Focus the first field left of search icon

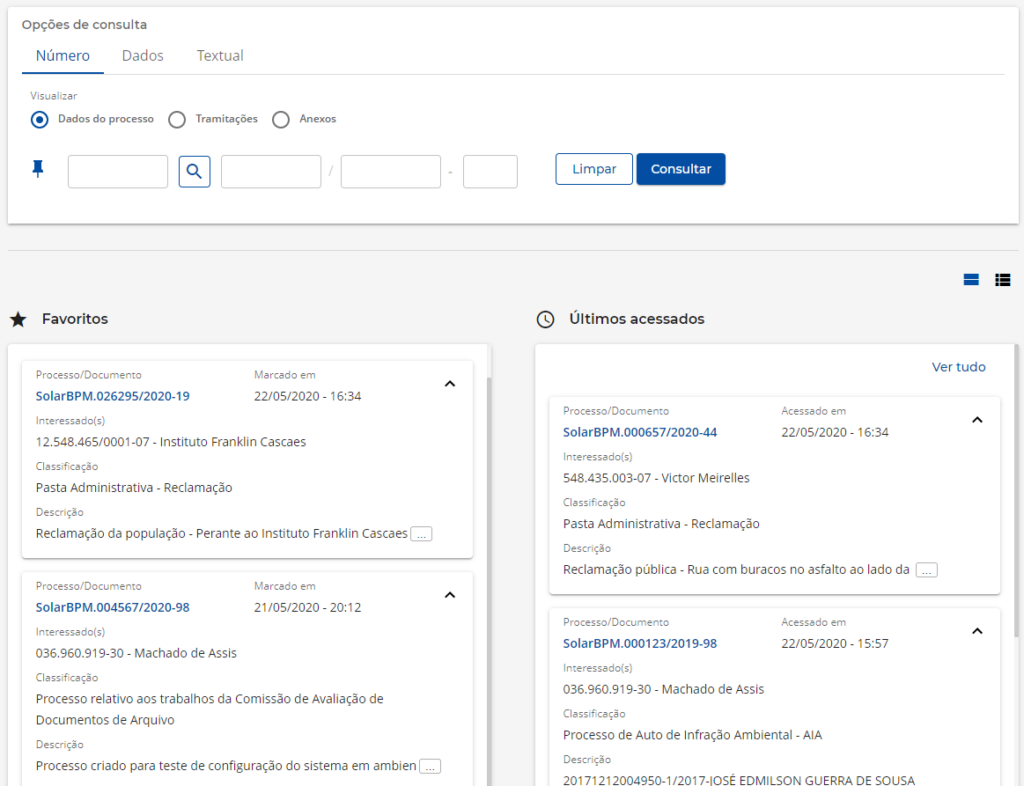coord(118,172)
